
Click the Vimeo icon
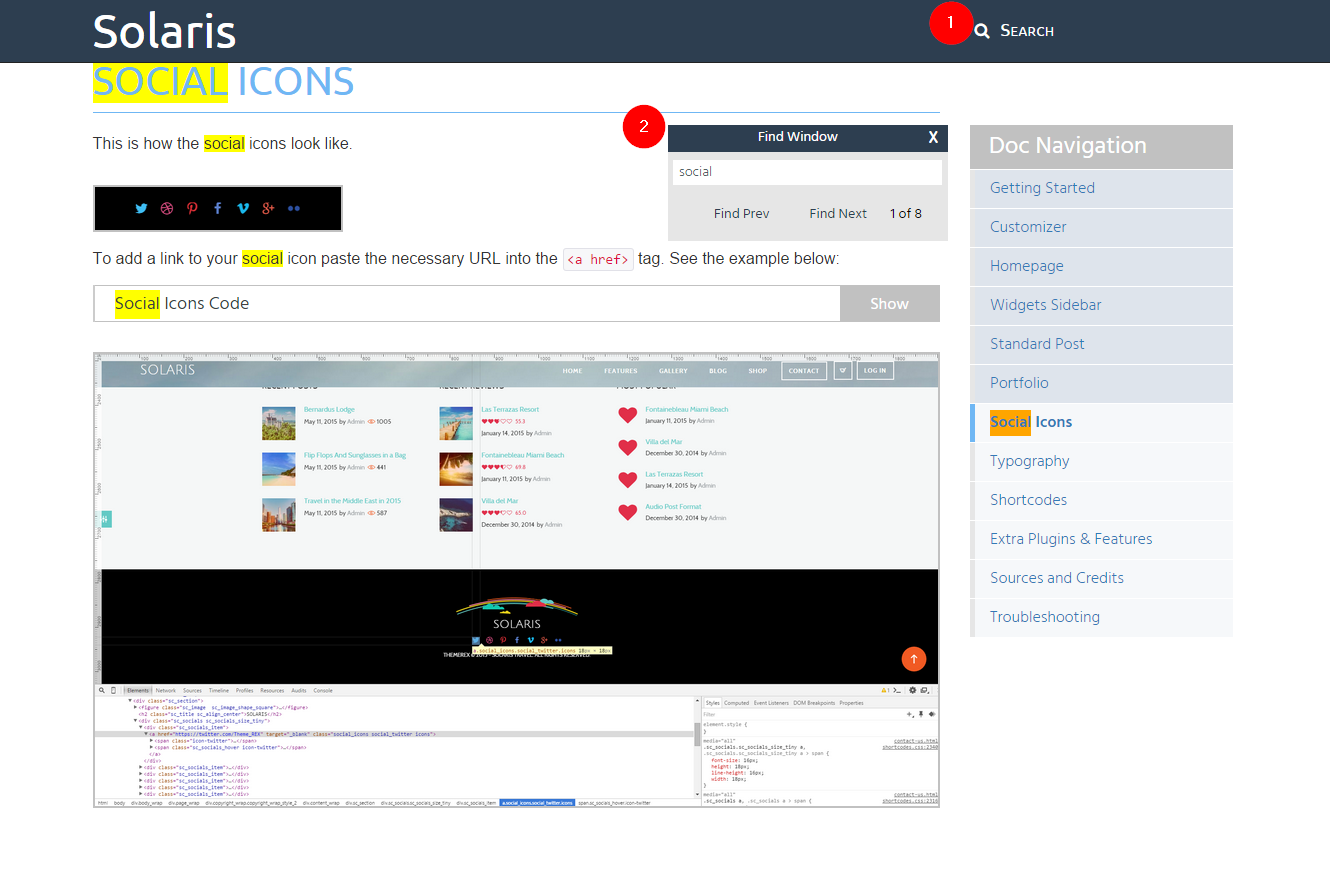point(243,208)
